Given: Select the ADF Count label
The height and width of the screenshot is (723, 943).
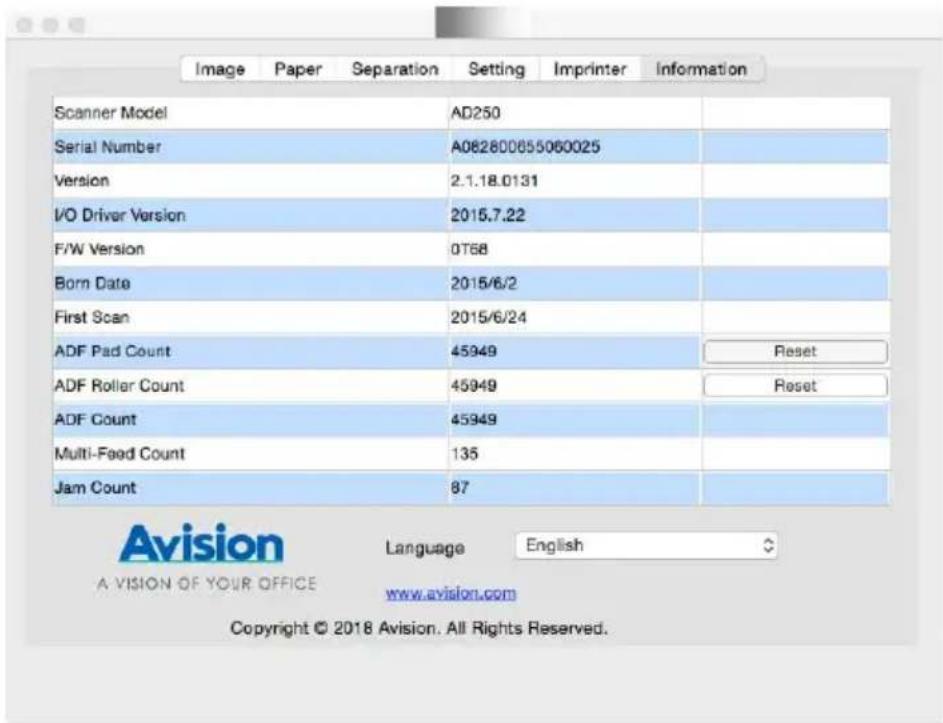Looking at the screenshot, I should pos(95,419).
